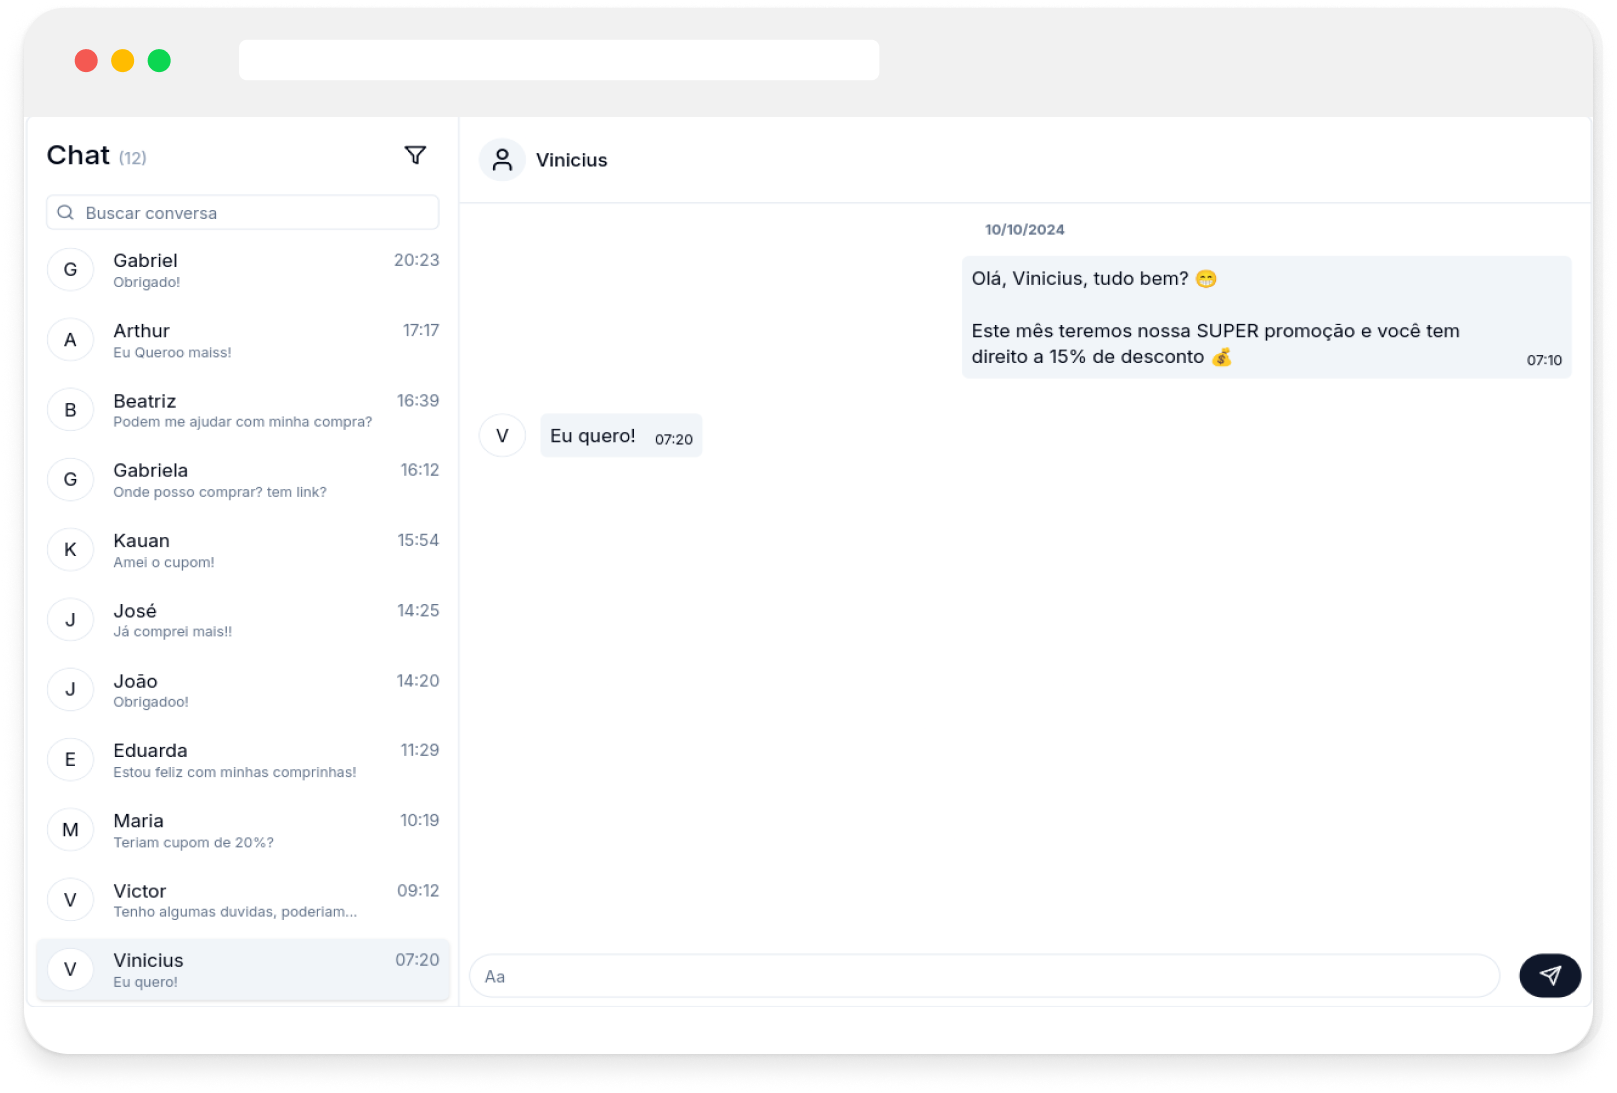This screenshot has height=1093, width=1617.
Task: Click the 'Estou feliz com minhas comprinhas!' preview
Action: [x=235, y=772]
